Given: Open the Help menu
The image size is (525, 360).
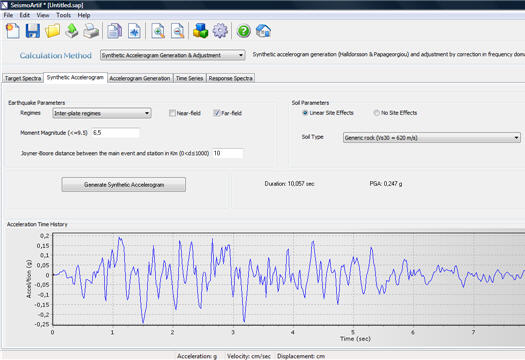Looking at the screenshot, I should (x=84, y=15).
